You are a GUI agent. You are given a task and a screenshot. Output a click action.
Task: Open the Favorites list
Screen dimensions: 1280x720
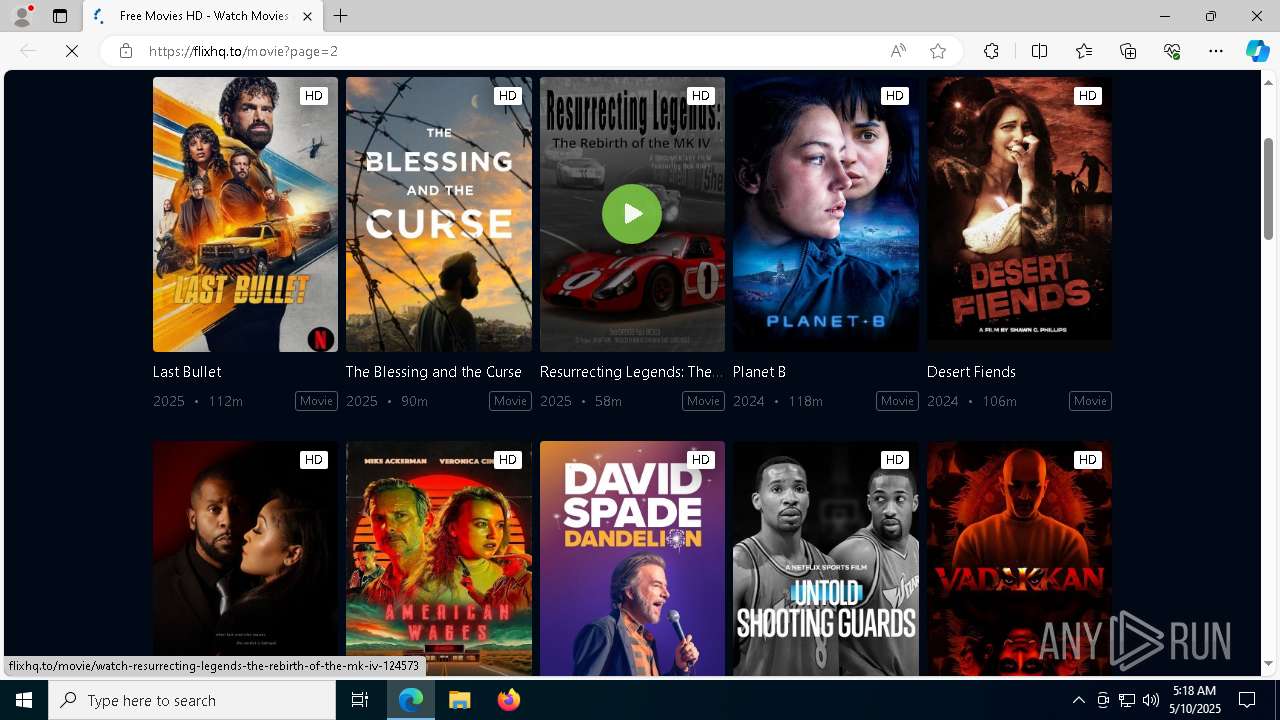(x=1084, y=51)
